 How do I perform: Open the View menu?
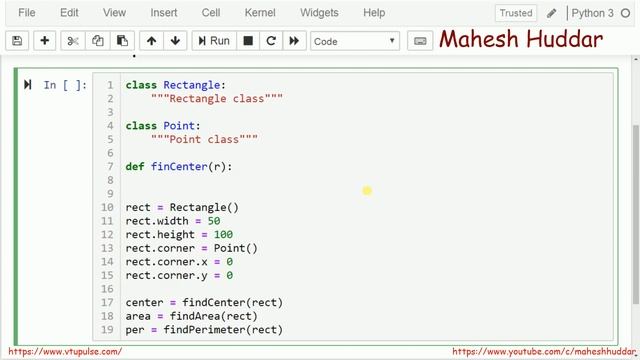(114, 13)
